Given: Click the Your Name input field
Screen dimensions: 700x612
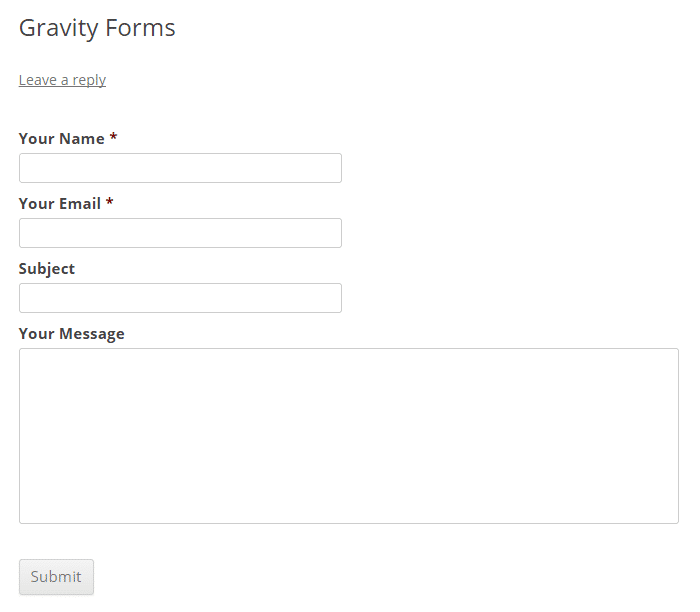Looking at the screenshot, I should (180, 168).
